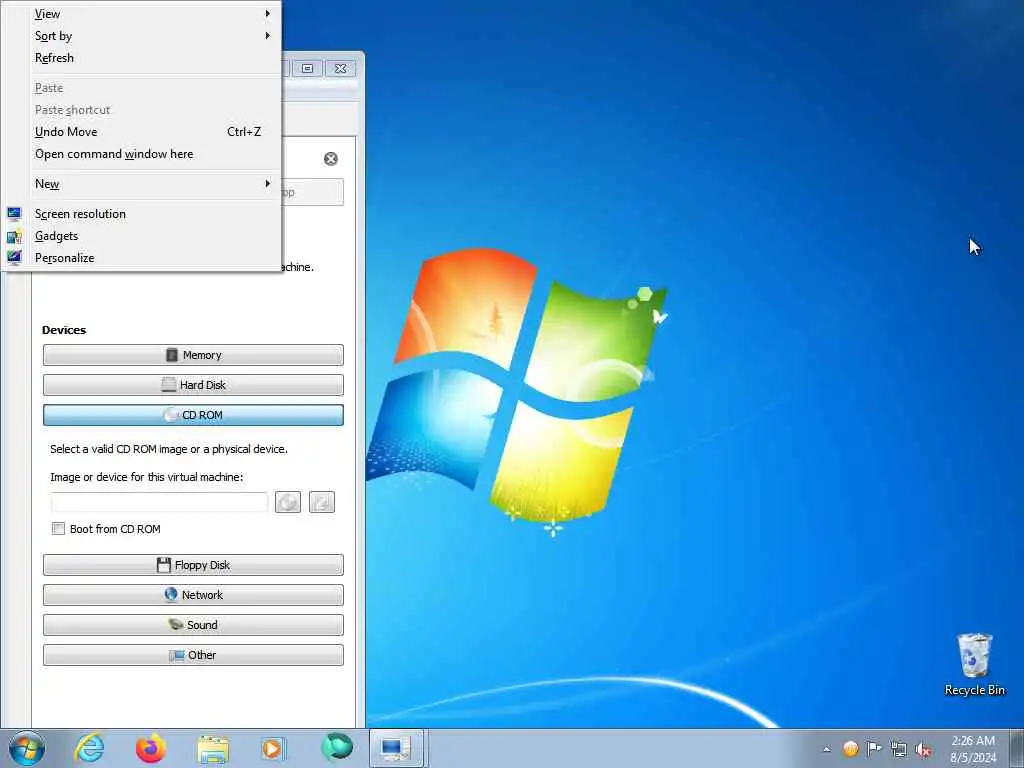The image size is (1024, 768).
Task: Open the Recycle Bin on desktop
Action: coord(974,664)
